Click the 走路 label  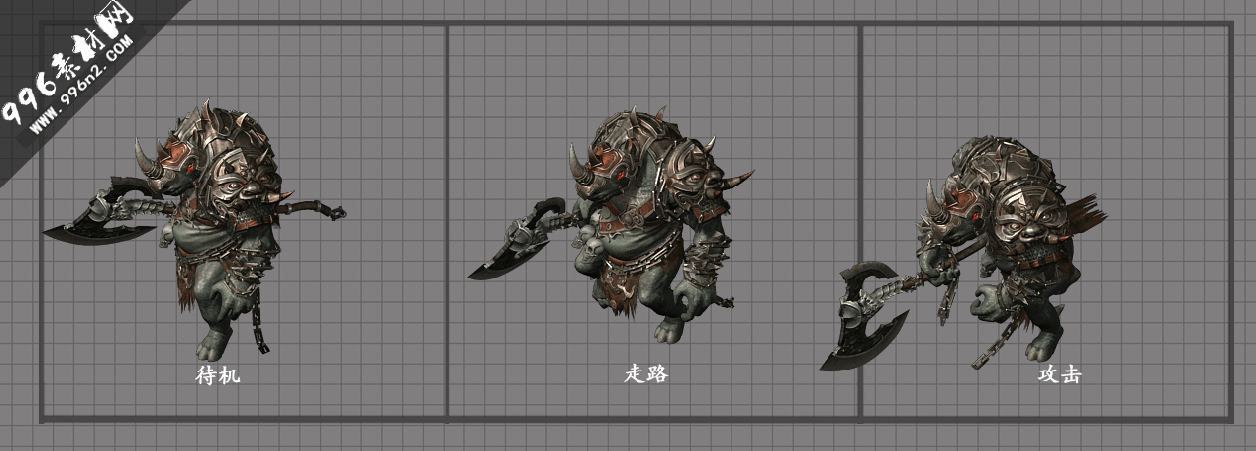(x=646, y=374)
